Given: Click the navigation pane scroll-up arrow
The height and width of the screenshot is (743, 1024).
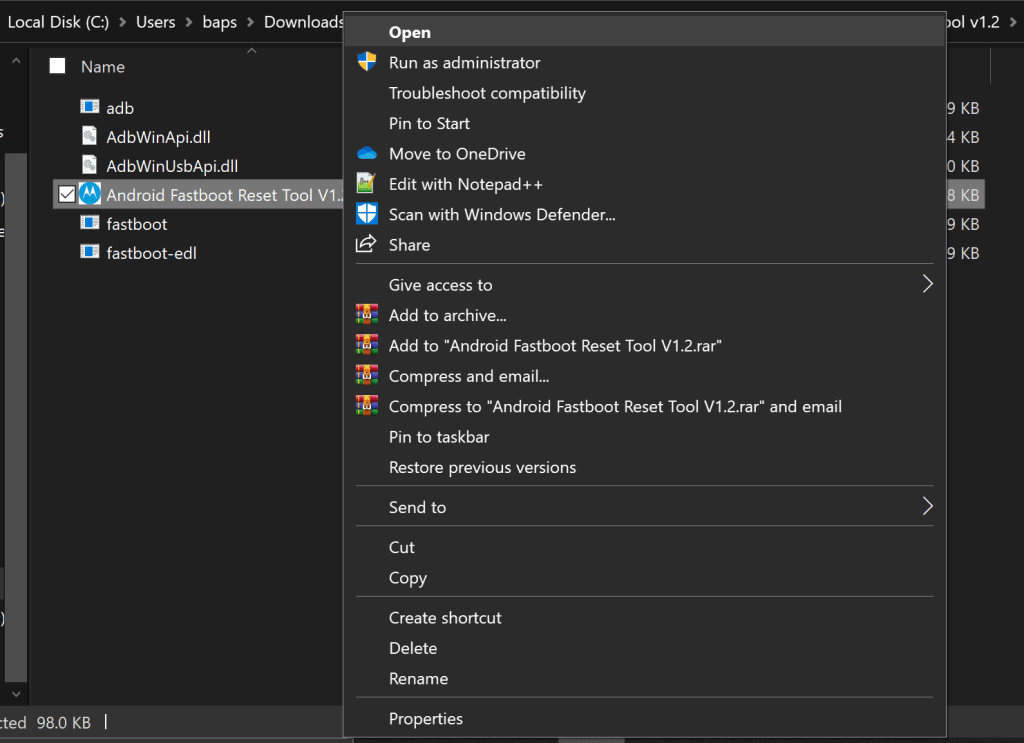Looking at the screenshot, I should click(x=16, y=61).
